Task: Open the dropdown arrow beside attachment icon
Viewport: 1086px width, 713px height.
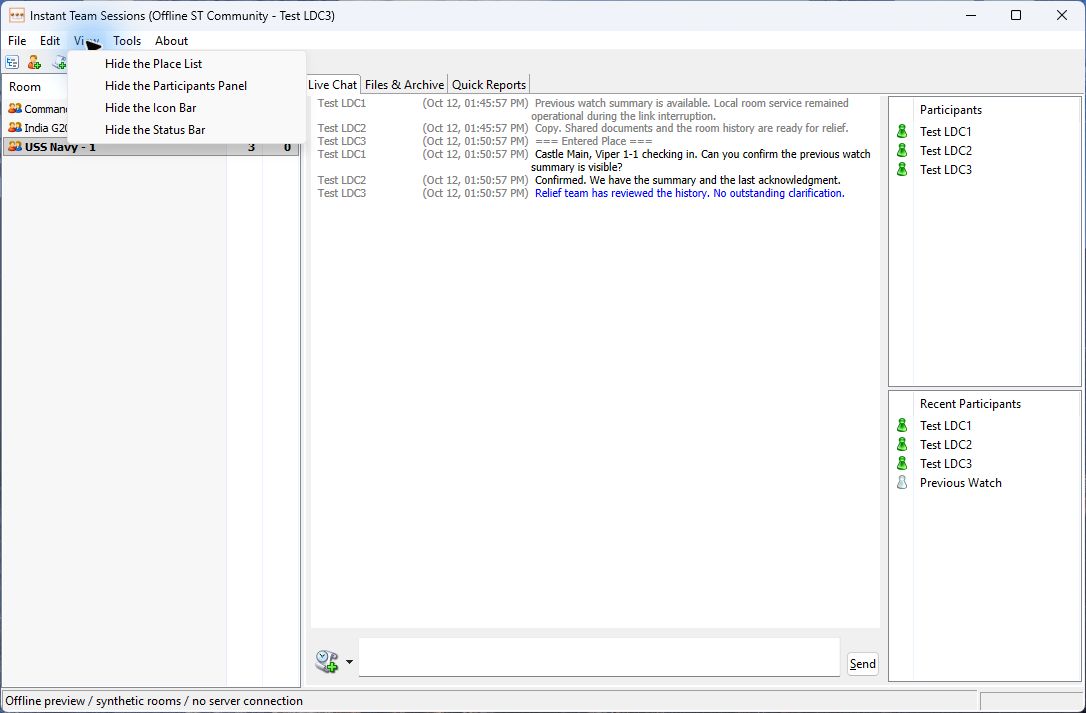Action: [x=349, y=662]
